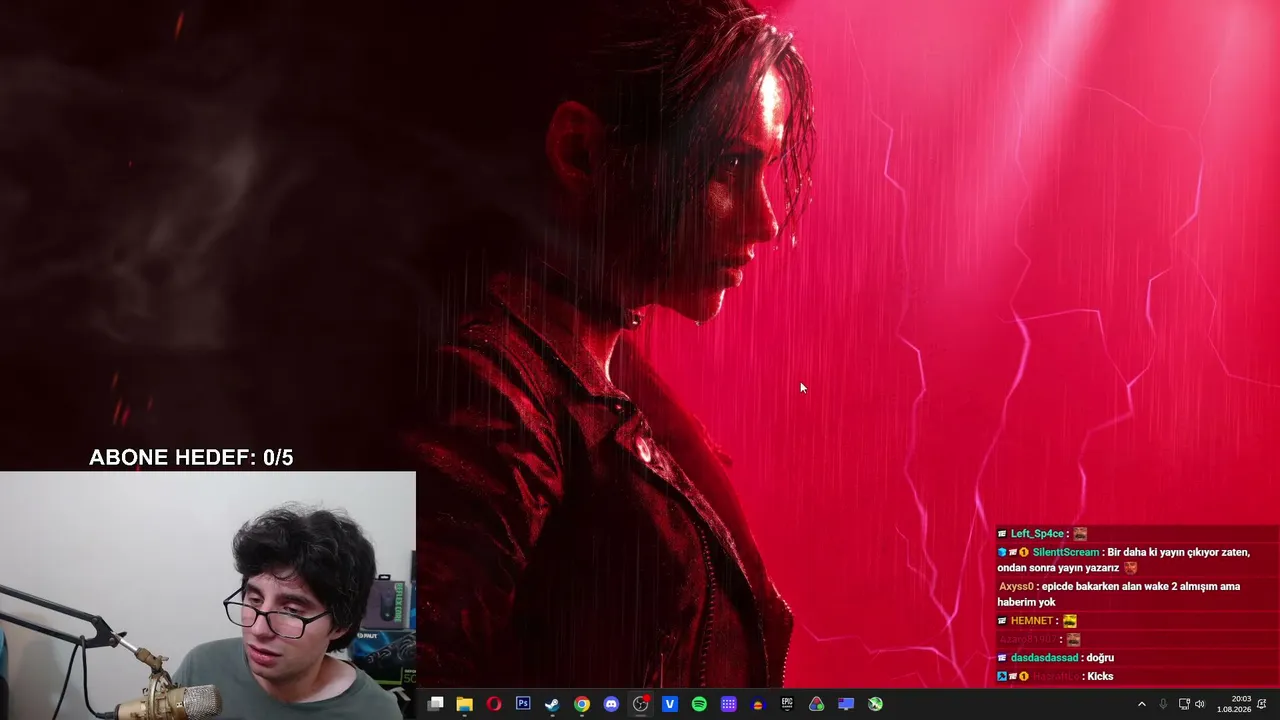Open the notification center bell
Viewport: 1280px width, 720px height.
(1262, 704)
